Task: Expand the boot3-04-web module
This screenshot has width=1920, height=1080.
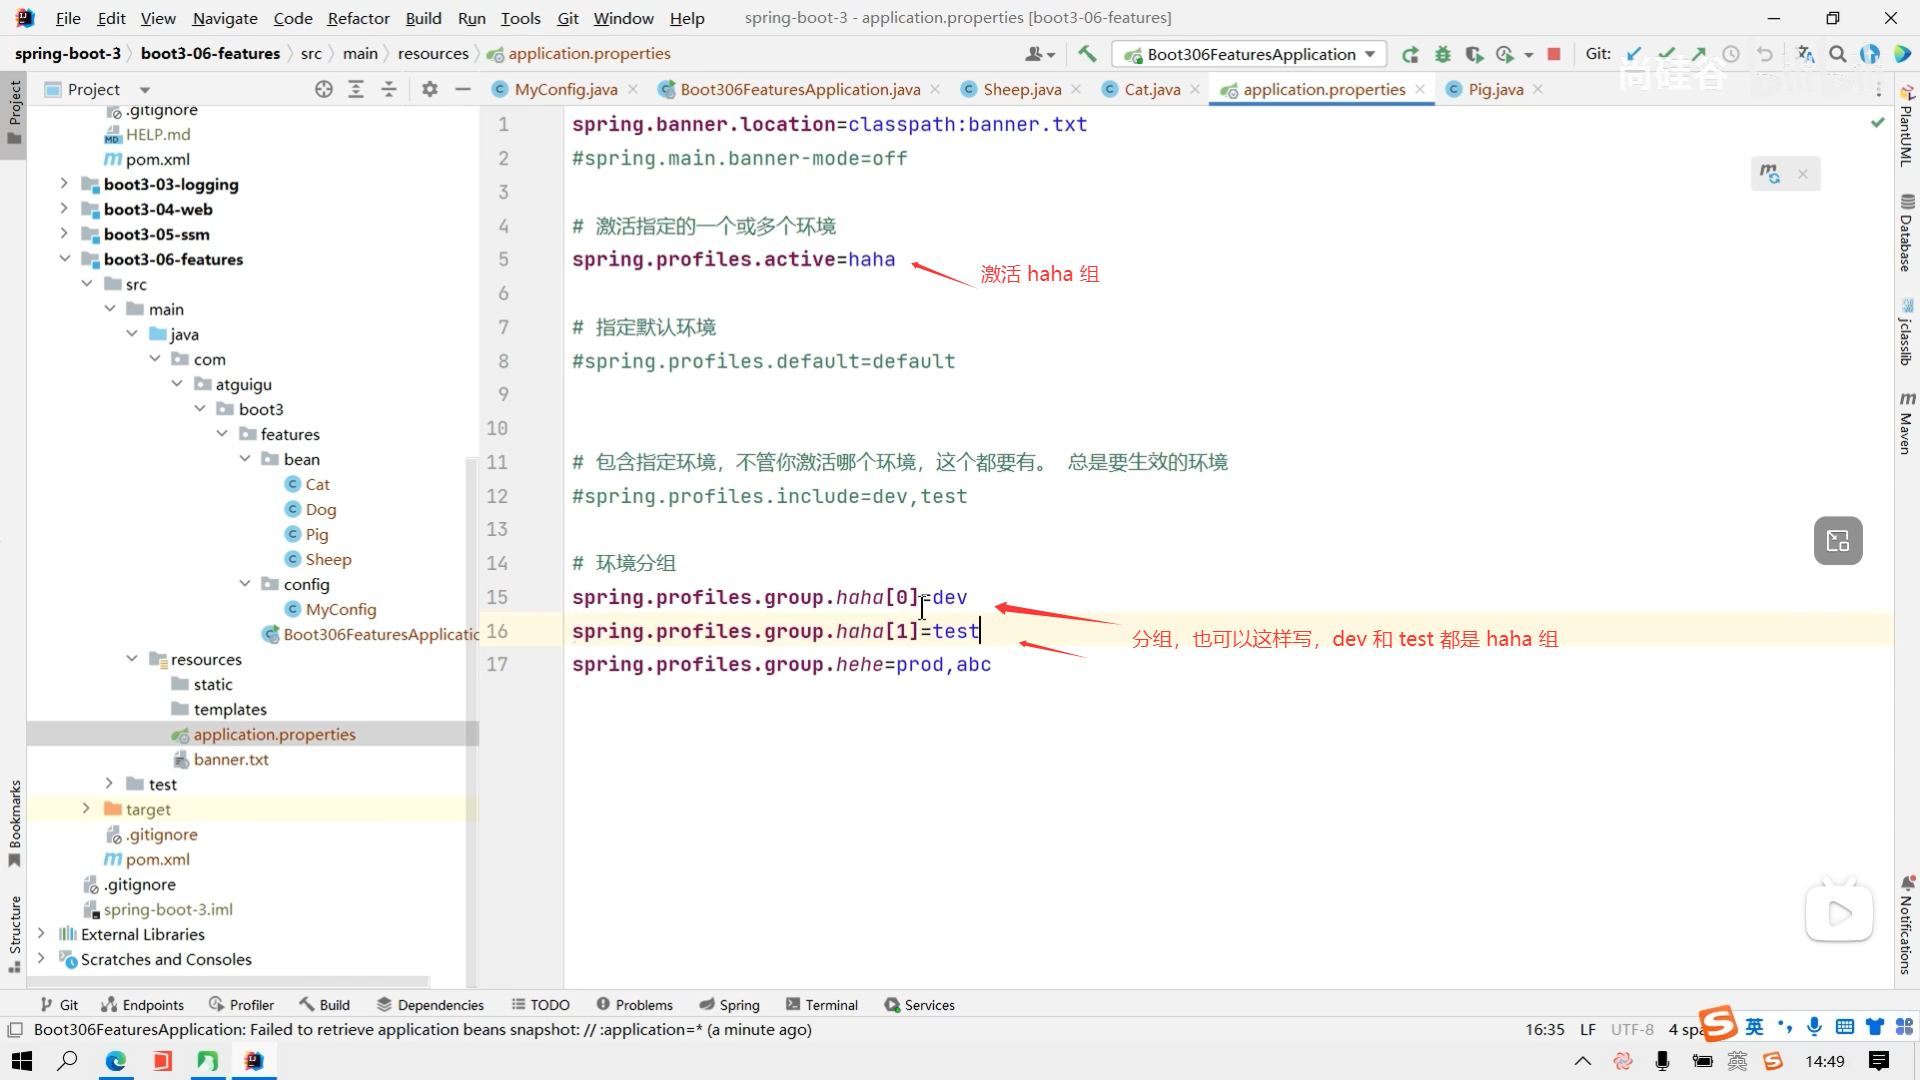Action: pos(64,209)
